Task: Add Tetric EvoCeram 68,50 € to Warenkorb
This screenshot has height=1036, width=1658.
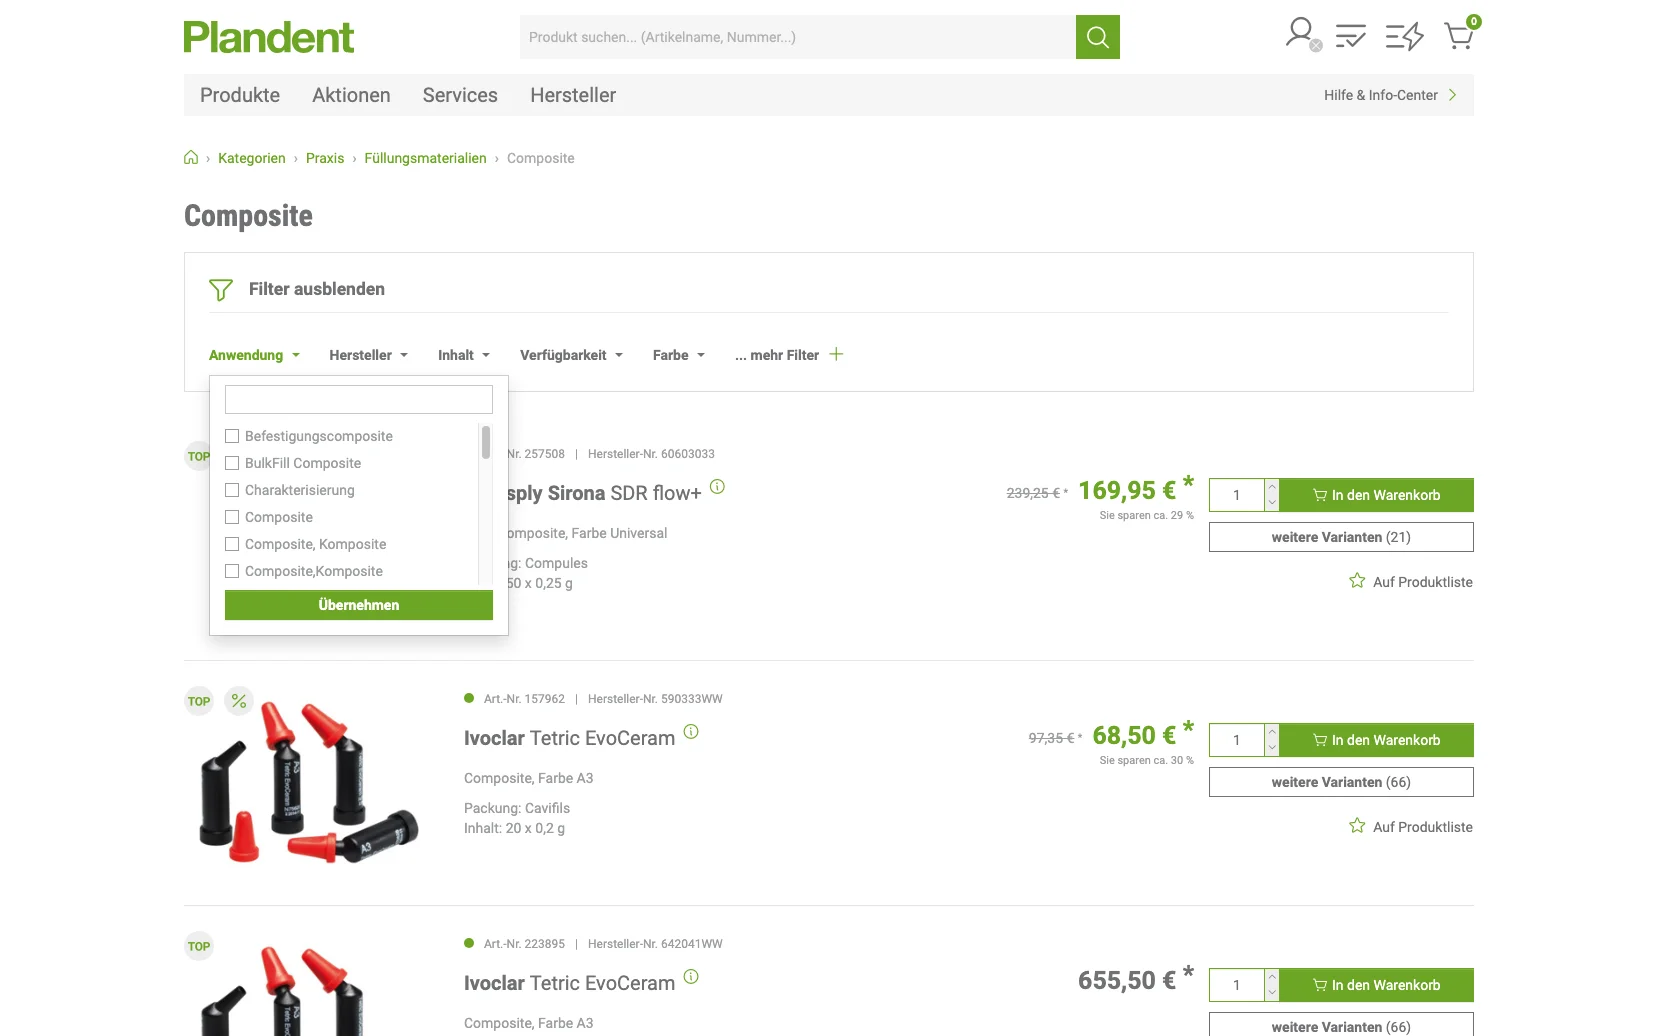Action: pos(1376,740)
